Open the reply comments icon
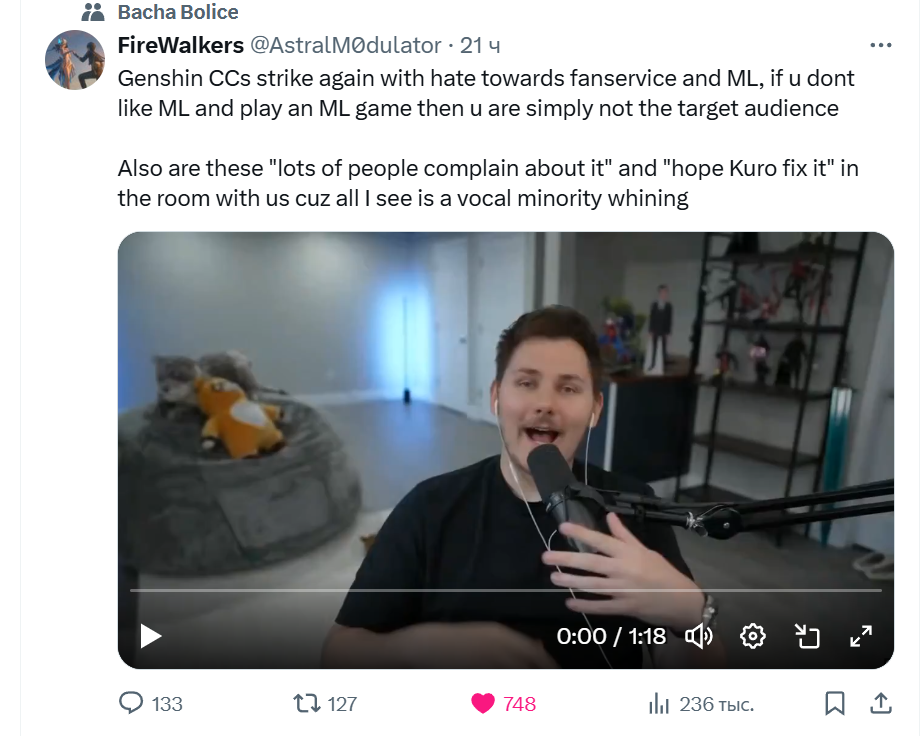The image size is (921, 736). coord(131,703)
